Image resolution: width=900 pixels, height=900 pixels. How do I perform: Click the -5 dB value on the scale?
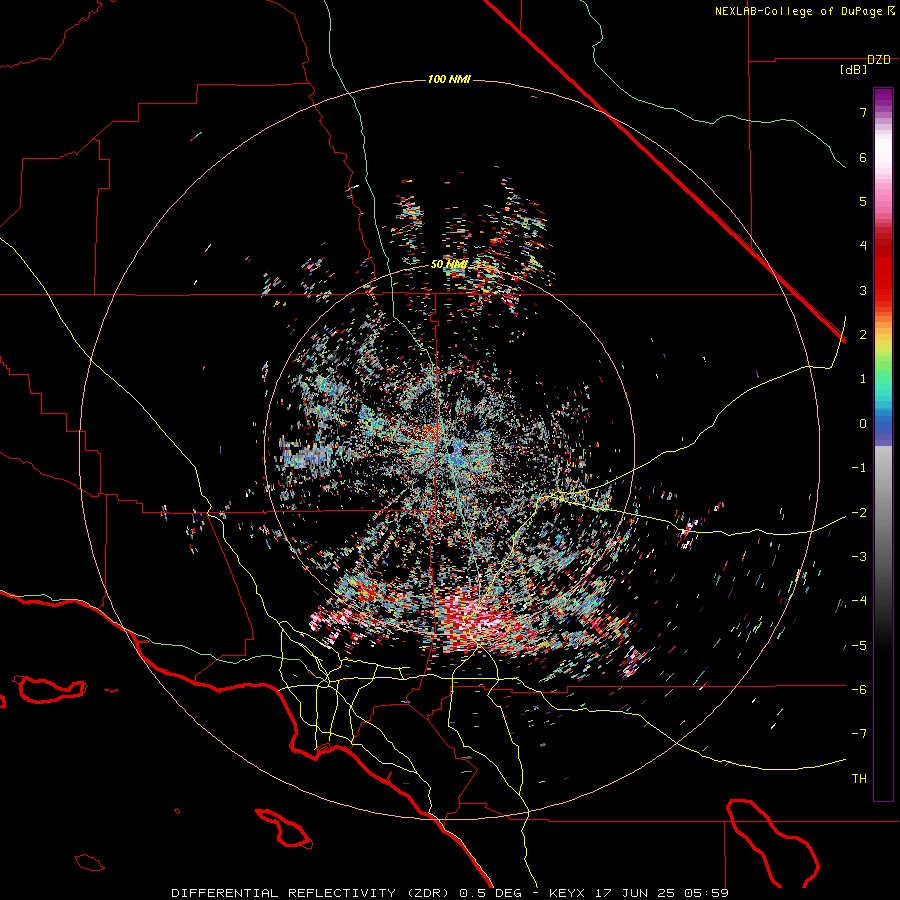[859, 645]
